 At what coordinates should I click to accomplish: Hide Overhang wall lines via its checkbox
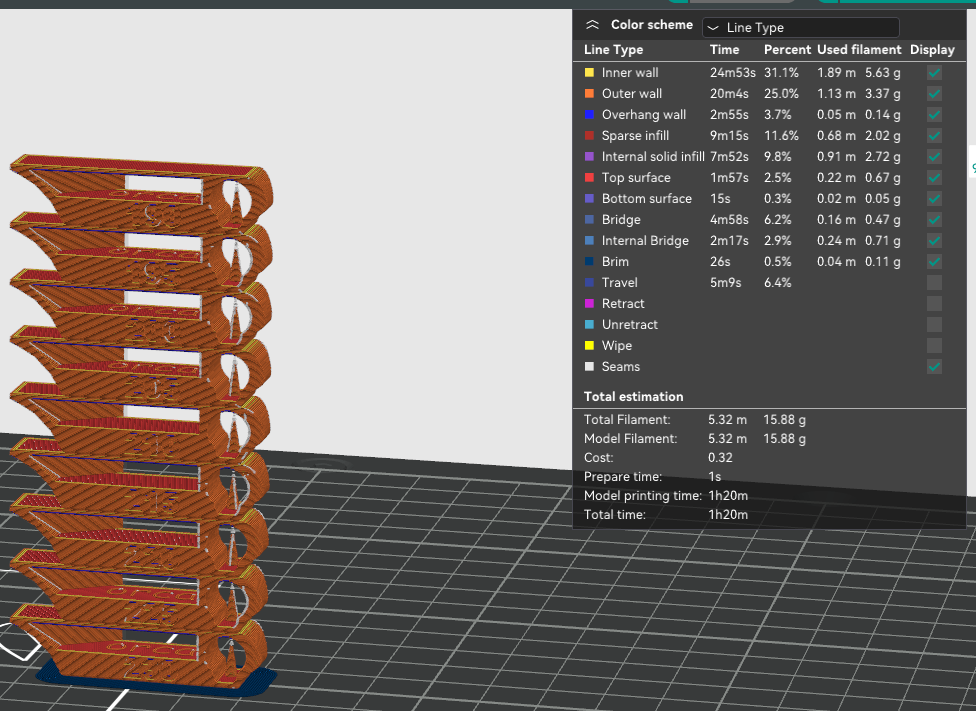pyautogui.click(x=934, y=115)
